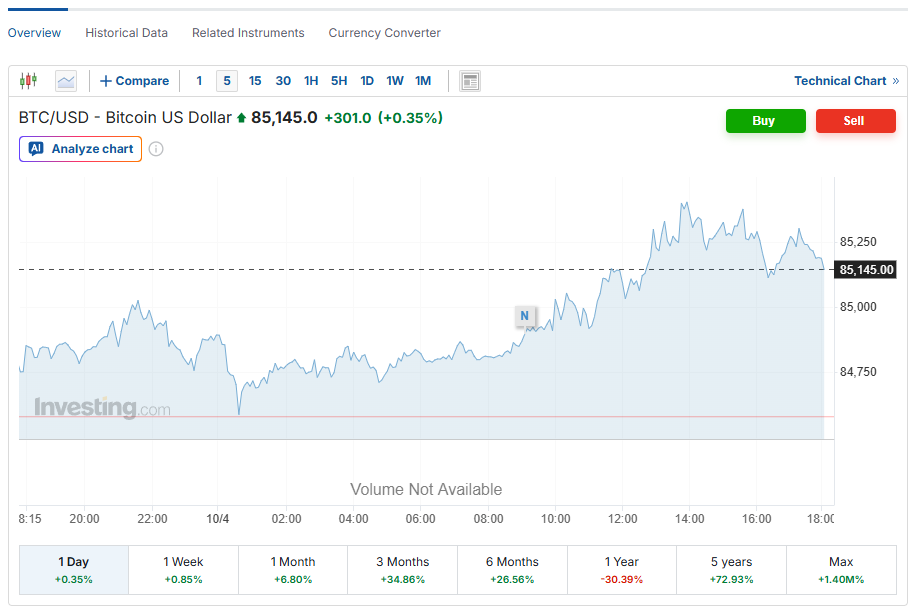Image resolution: width=913 pixels, height=610 pixels.
Task: Select the 3 Months range
Action: (x=402, y=570)
